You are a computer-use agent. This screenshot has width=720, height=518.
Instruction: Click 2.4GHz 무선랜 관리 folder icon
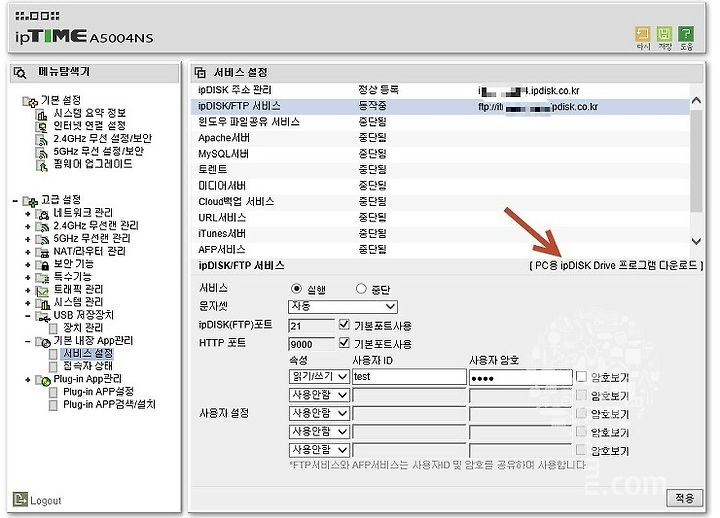pyautogui.click(x=43, y=227)
